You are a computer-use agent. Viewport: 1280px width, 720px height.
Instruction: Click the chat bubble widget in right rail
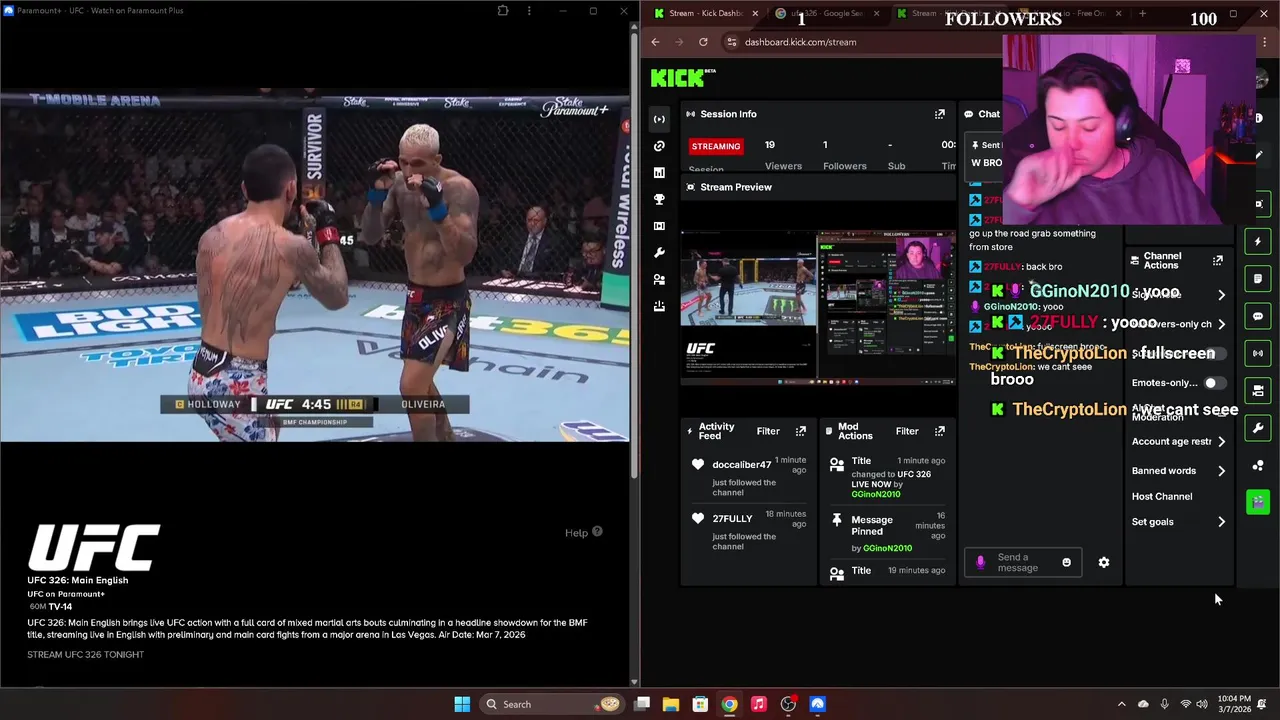tap(1258, 316)
